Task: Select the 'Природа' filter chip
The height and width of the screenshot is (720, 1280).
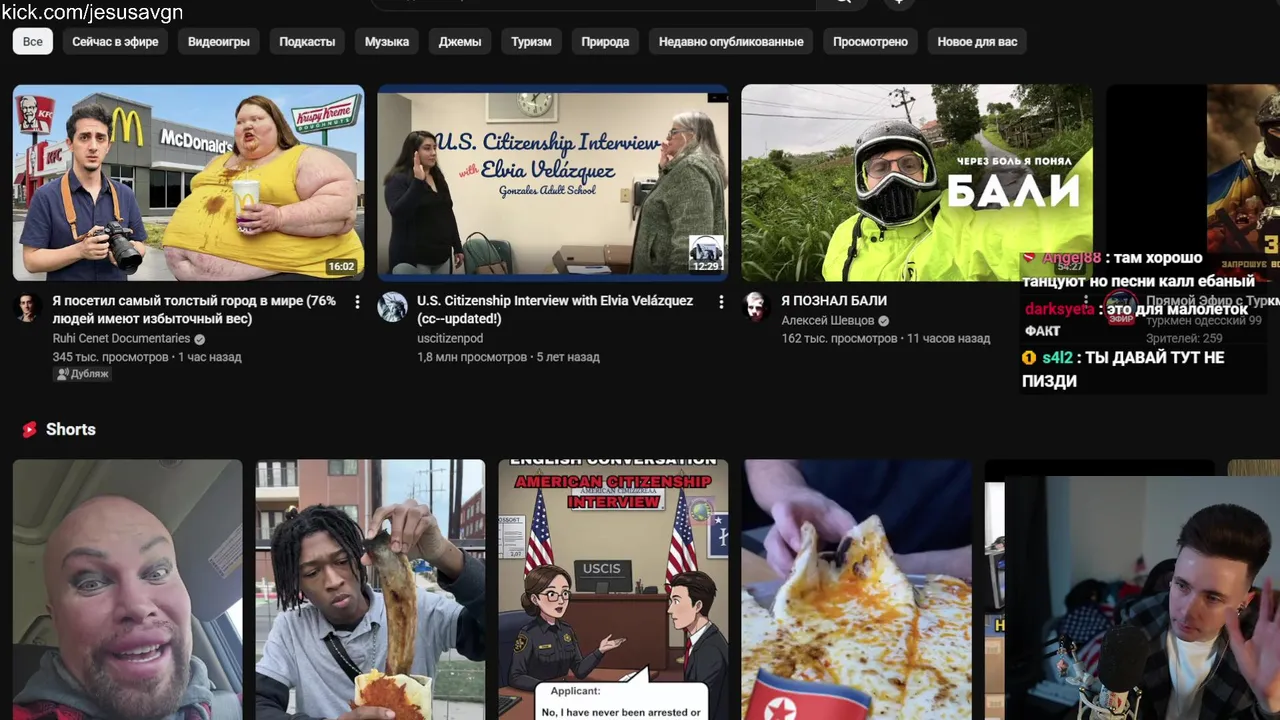Action: coord(605,41)
